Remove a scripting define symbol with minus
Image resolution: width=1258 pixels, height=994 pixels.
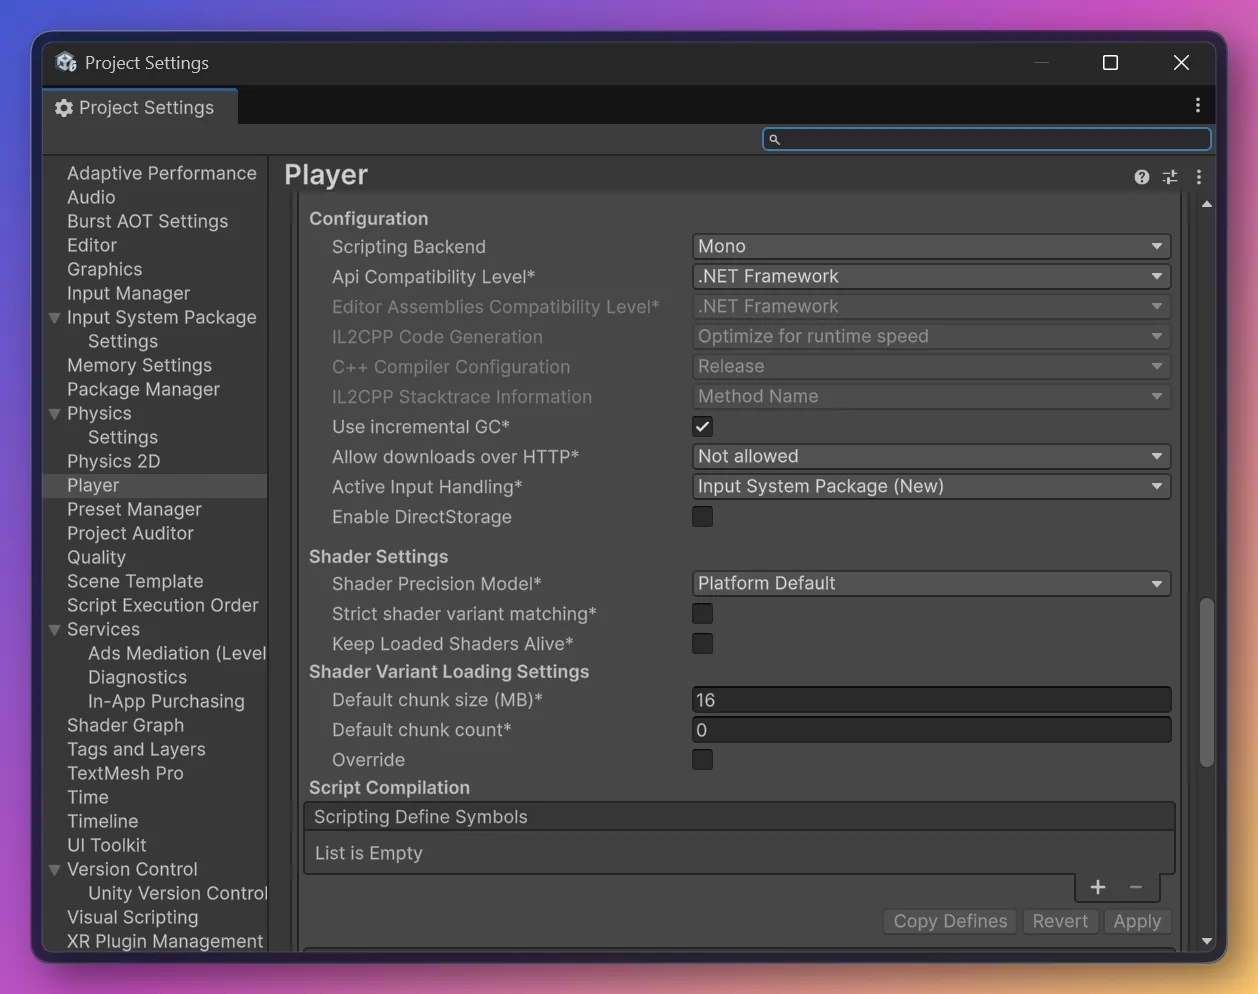pos(1136,887)
